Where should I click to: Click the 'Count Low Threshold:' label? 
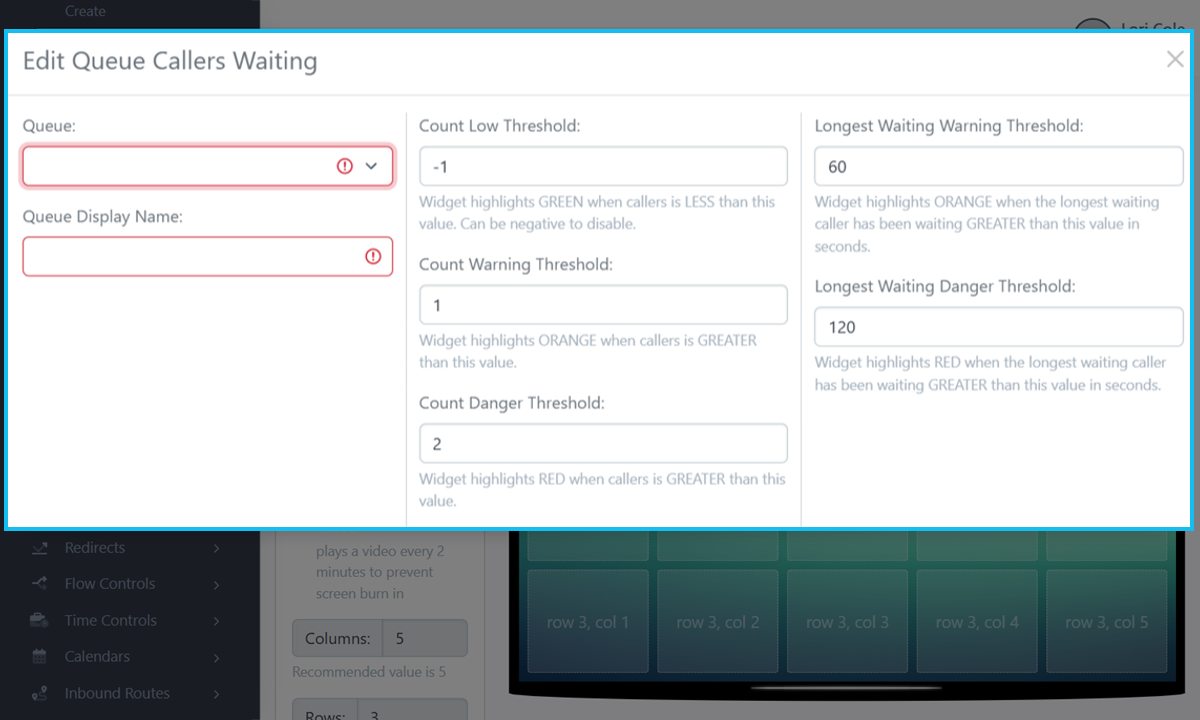(500, 126)
